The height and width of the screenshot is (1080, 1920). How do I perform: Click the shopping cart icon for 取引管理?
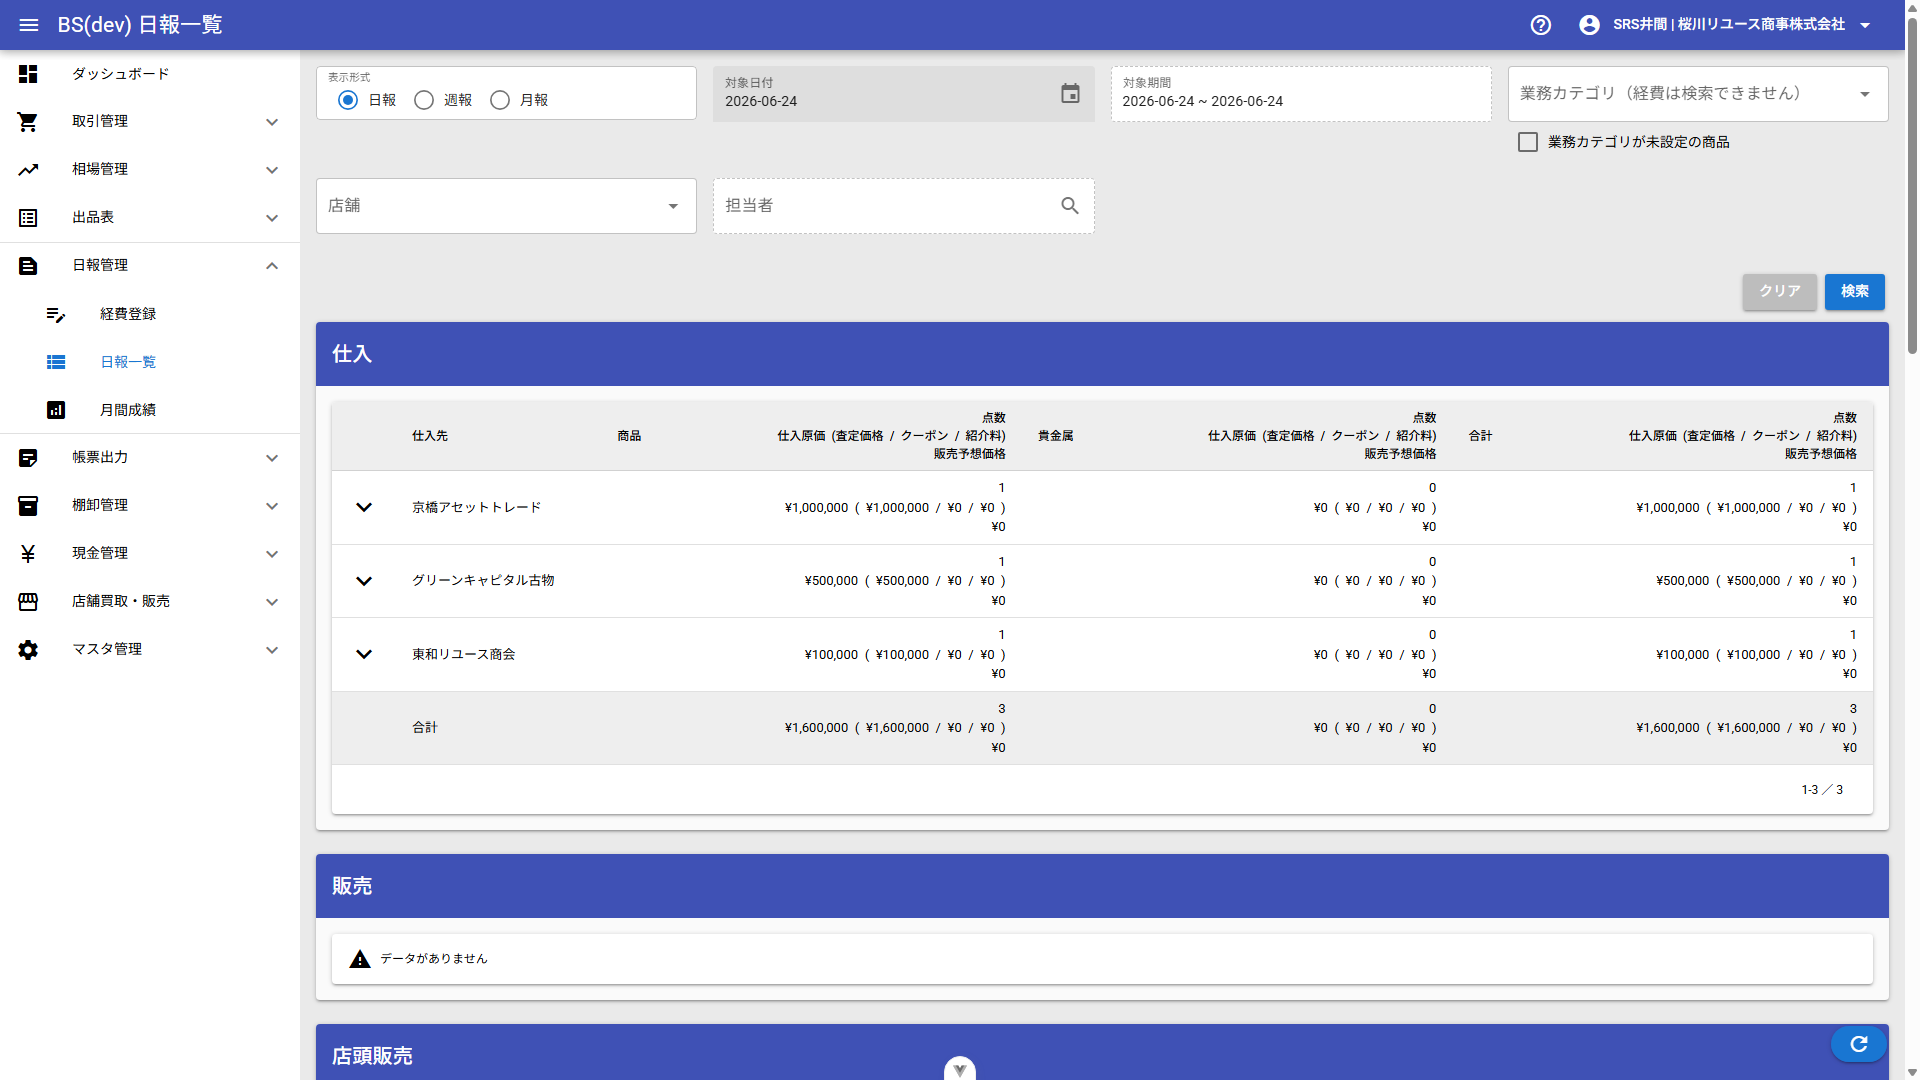[28, 122]
